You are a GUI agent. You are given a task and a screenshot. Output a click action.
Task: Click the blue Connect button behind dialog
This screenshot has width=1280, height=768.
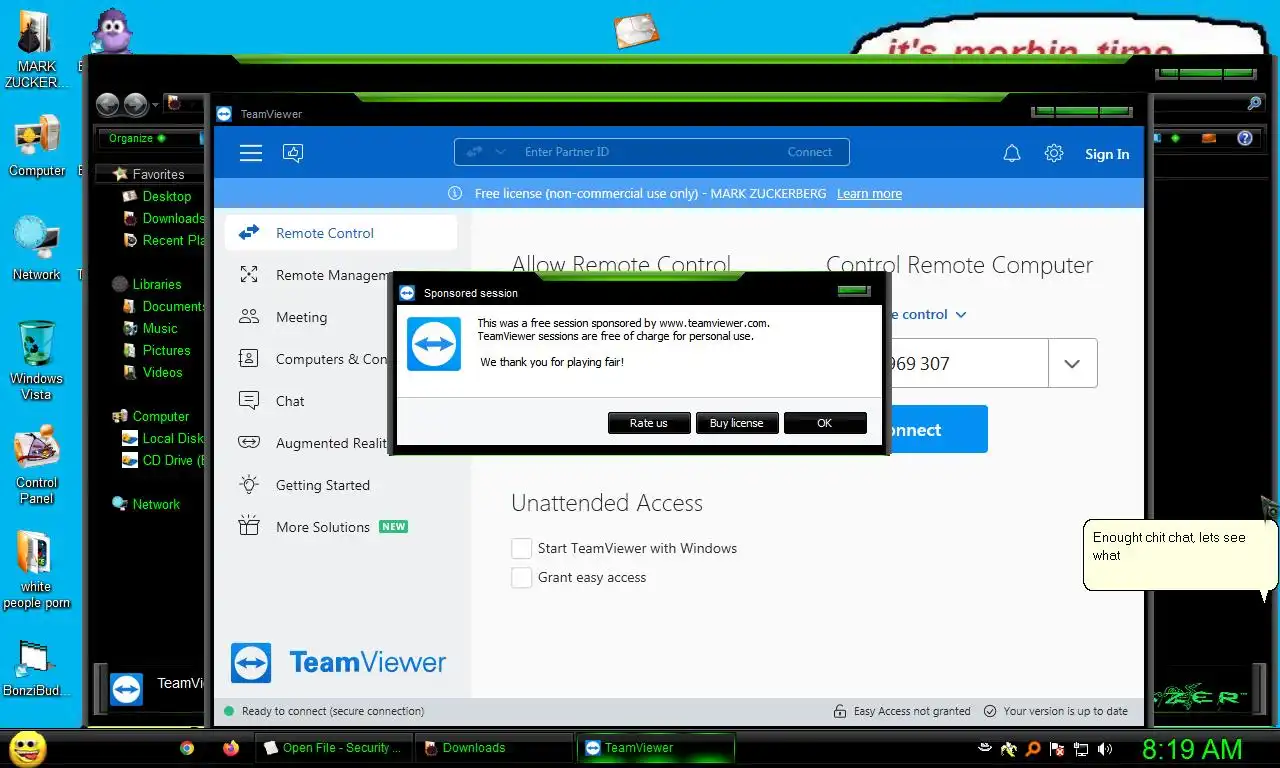pyautogui.click(x=936, y=430)
